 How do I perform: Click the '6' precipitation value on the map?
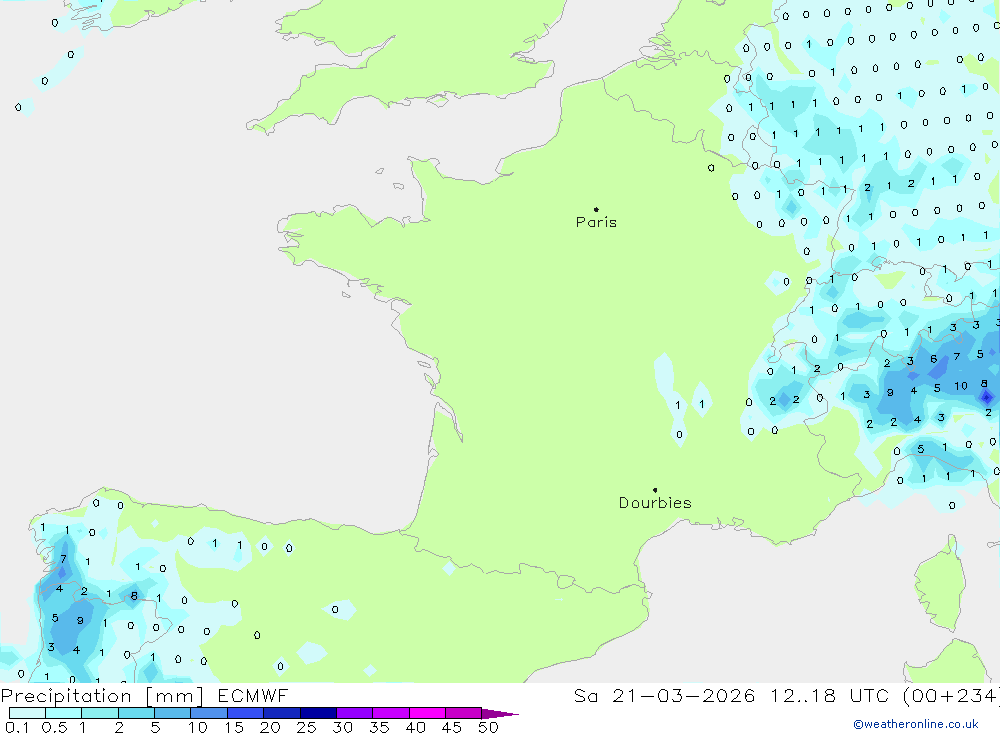(934, 359)
